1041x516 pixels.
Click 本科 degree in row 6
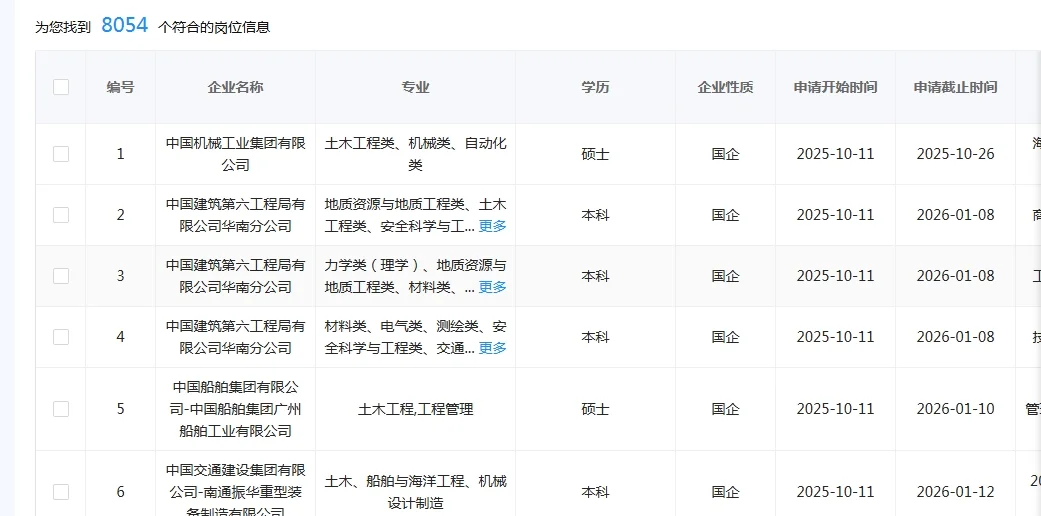point(596,492)
